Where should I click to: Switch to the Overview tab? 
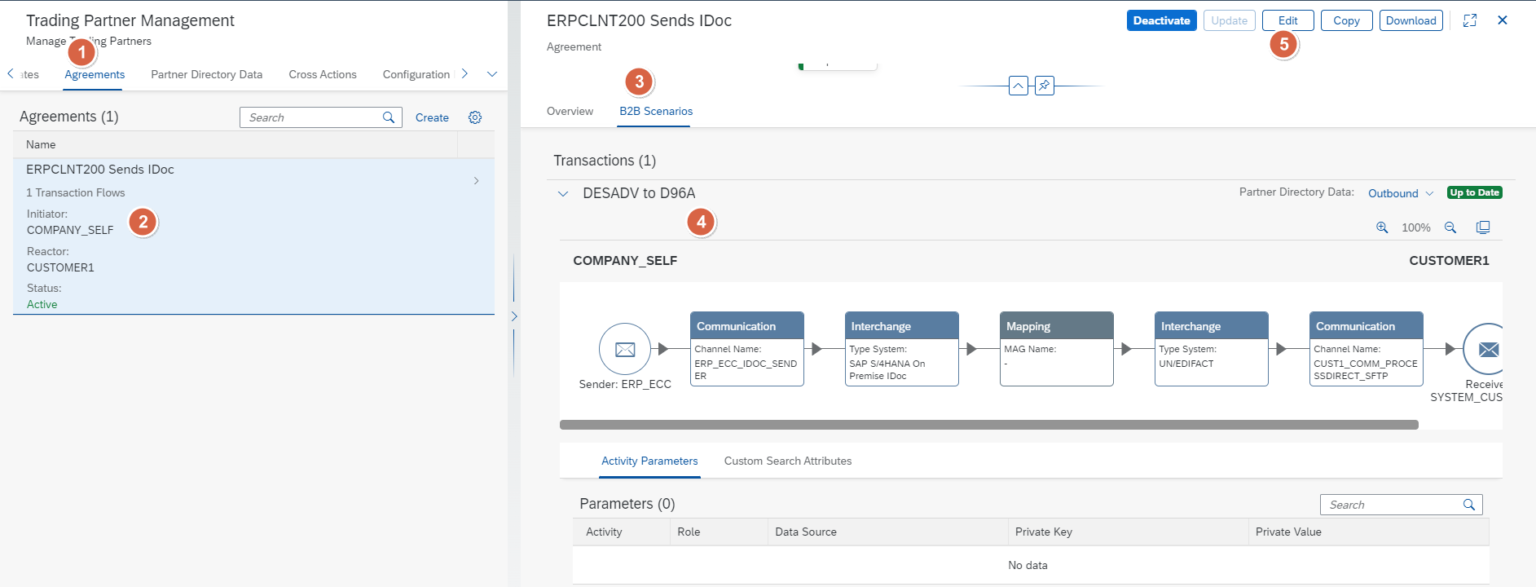[x=570, y=111]
